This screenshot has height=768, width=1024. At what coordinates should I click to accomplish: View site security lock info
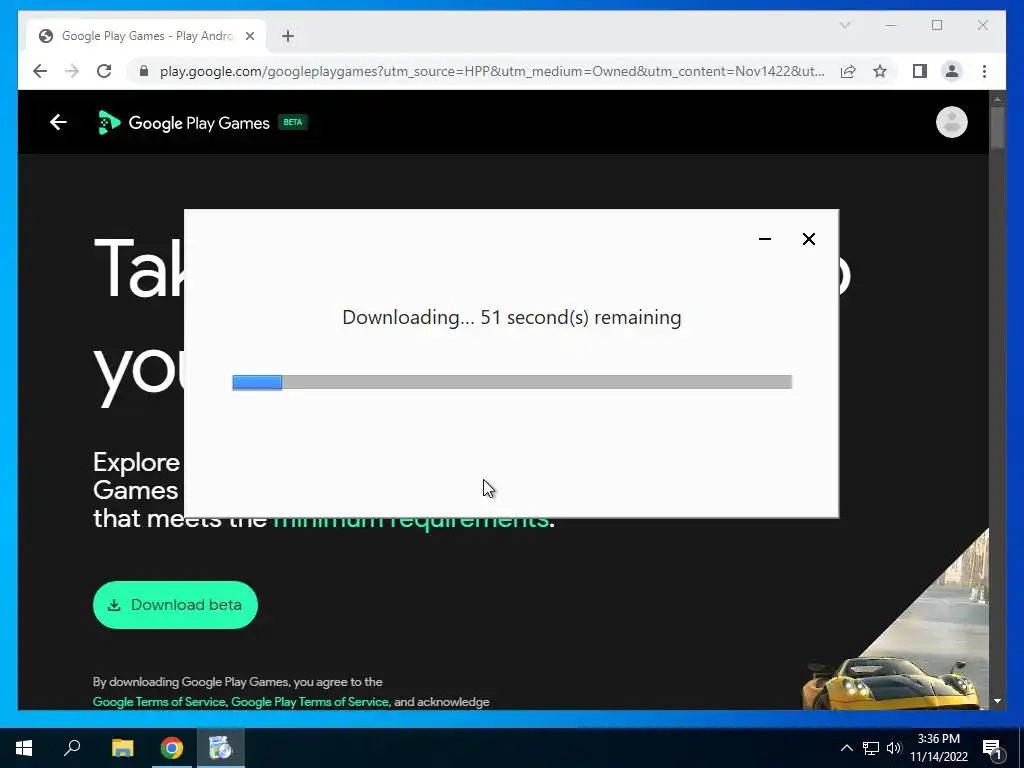click(x=144, y=71)
